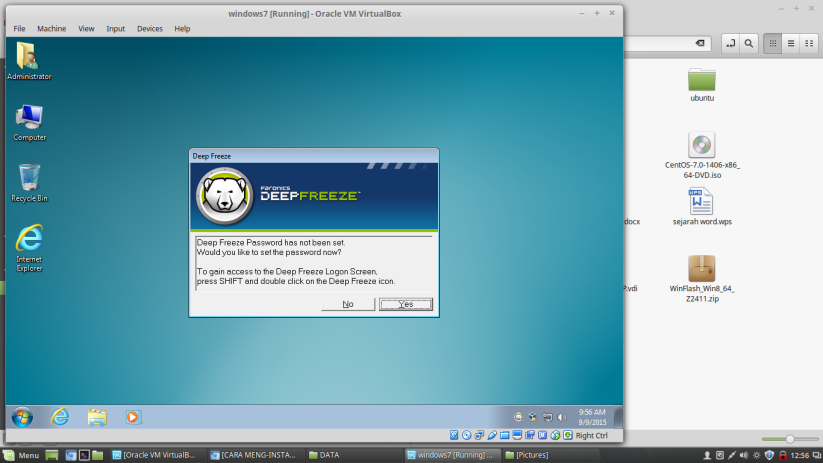
Task: Switch to CARA MENG-INSTA... taskbar window
Action: pos(253,455)
